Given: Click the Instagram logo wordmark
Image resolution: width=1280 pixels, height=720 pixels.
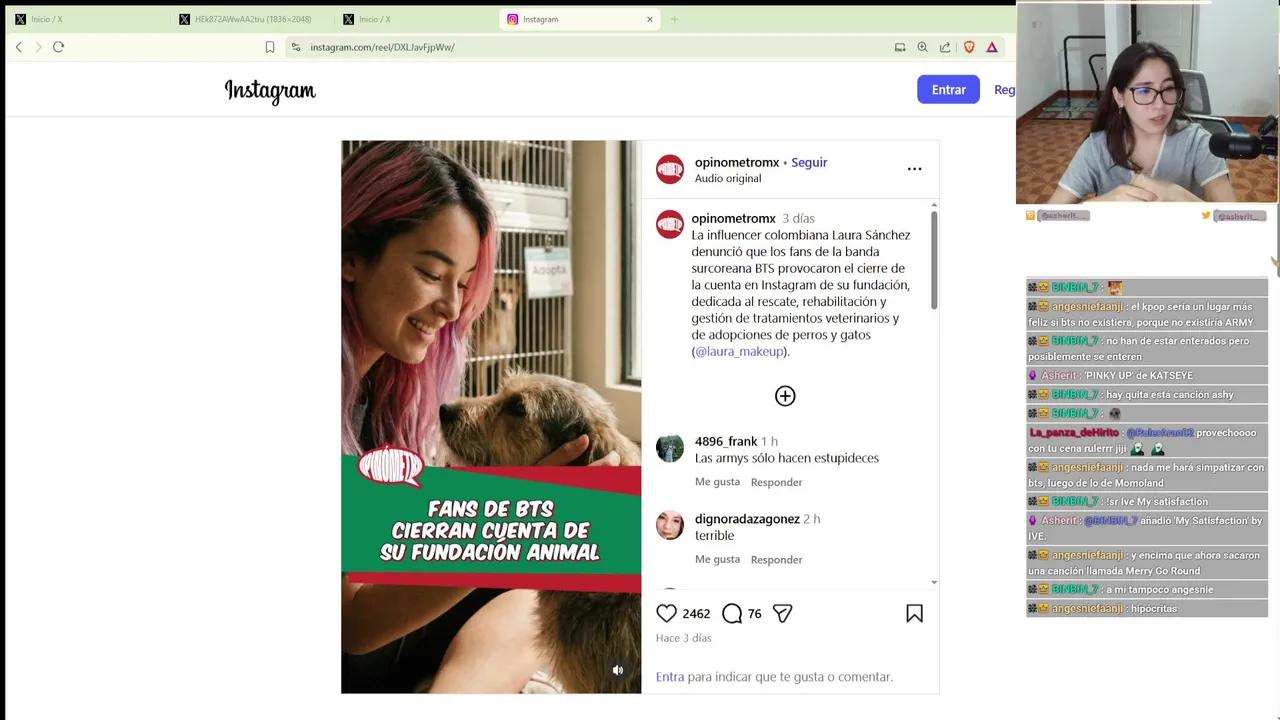Looking at the screenshot, I should pos(270,91).
